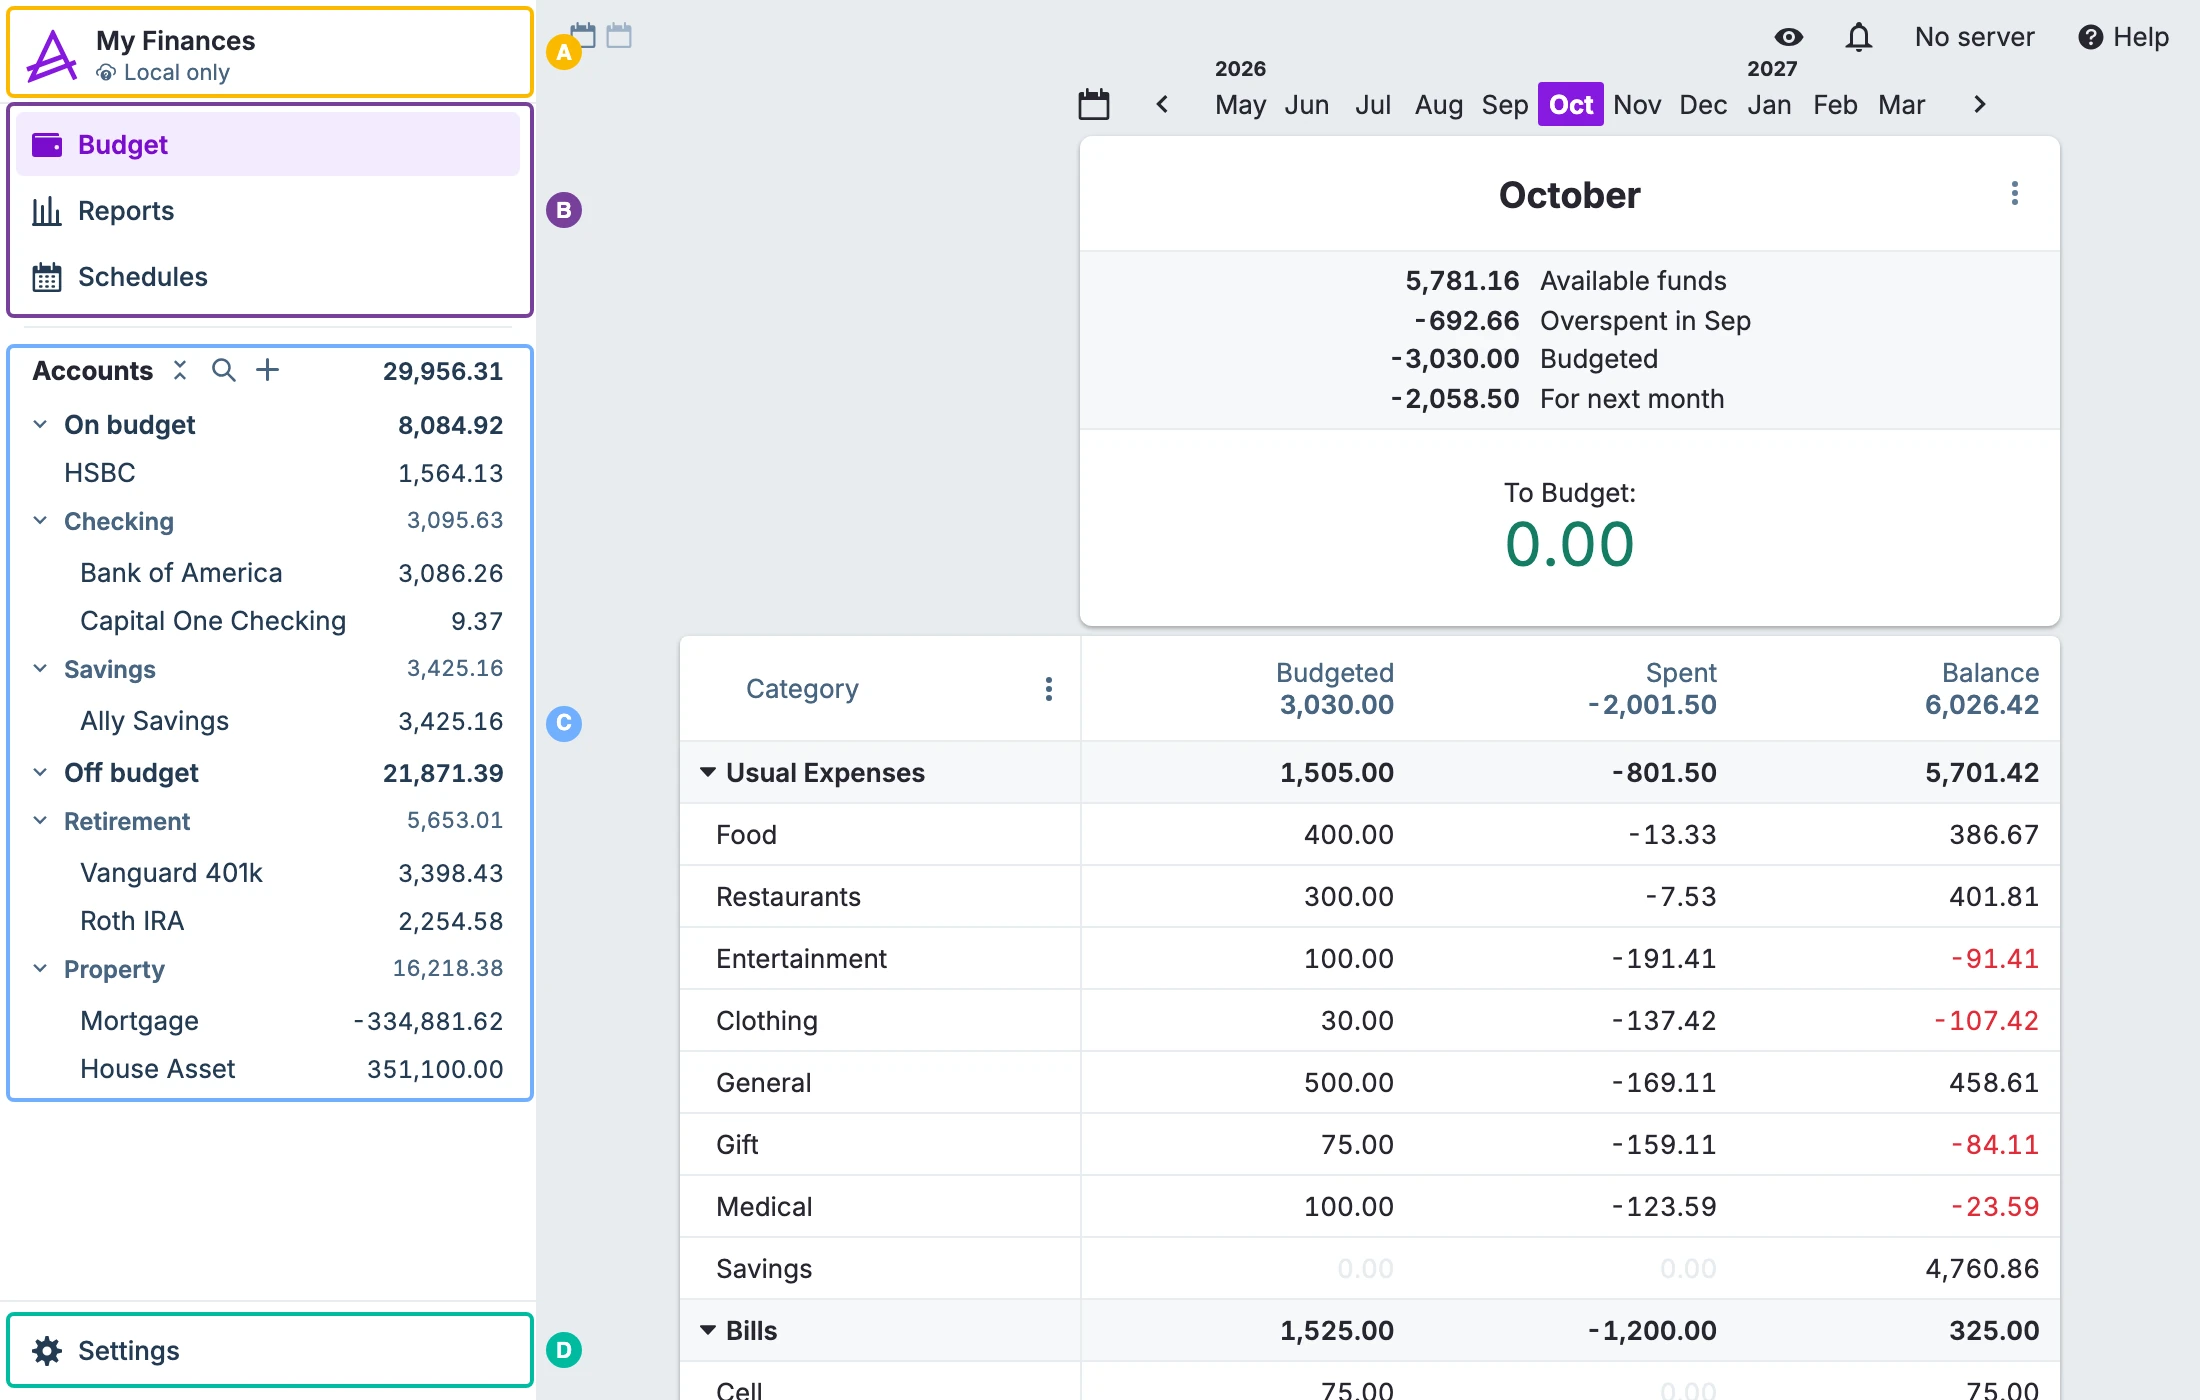Go to next months with right arrow
Viewport: 2200px width, 1400px height.
1980,104
